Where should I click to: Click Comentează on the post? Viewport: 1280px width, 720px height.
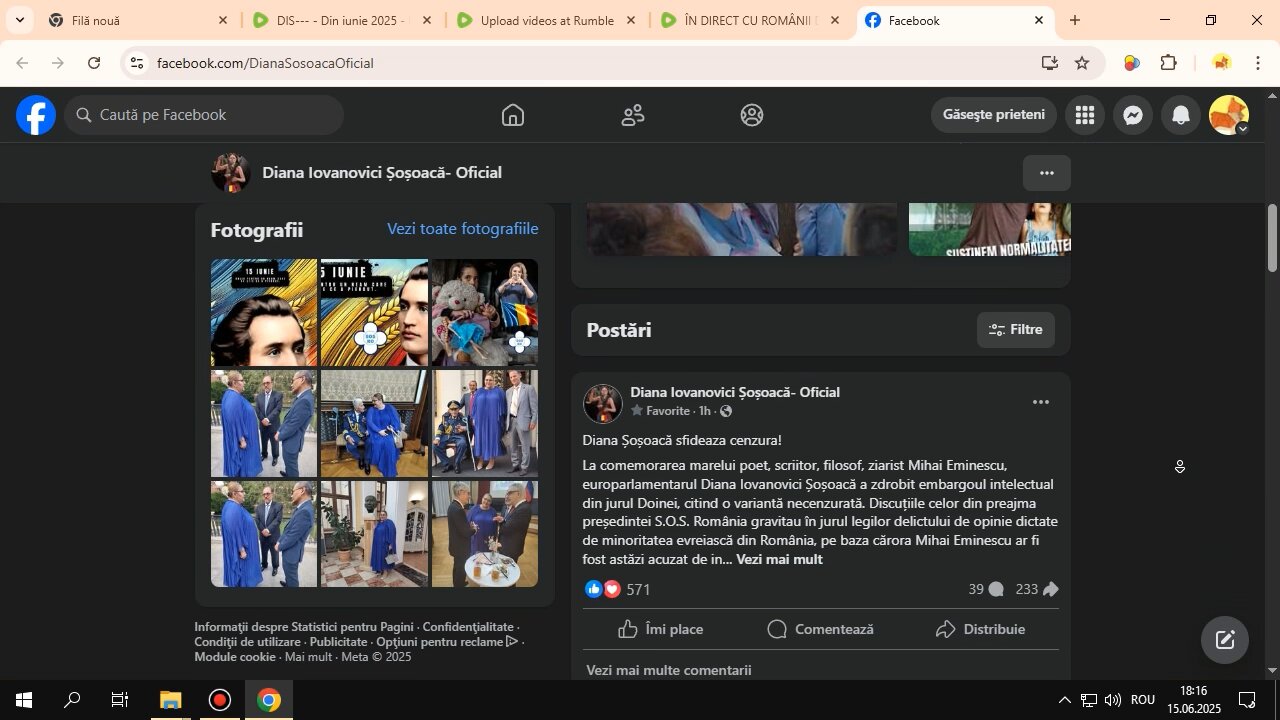coord(821,629)
